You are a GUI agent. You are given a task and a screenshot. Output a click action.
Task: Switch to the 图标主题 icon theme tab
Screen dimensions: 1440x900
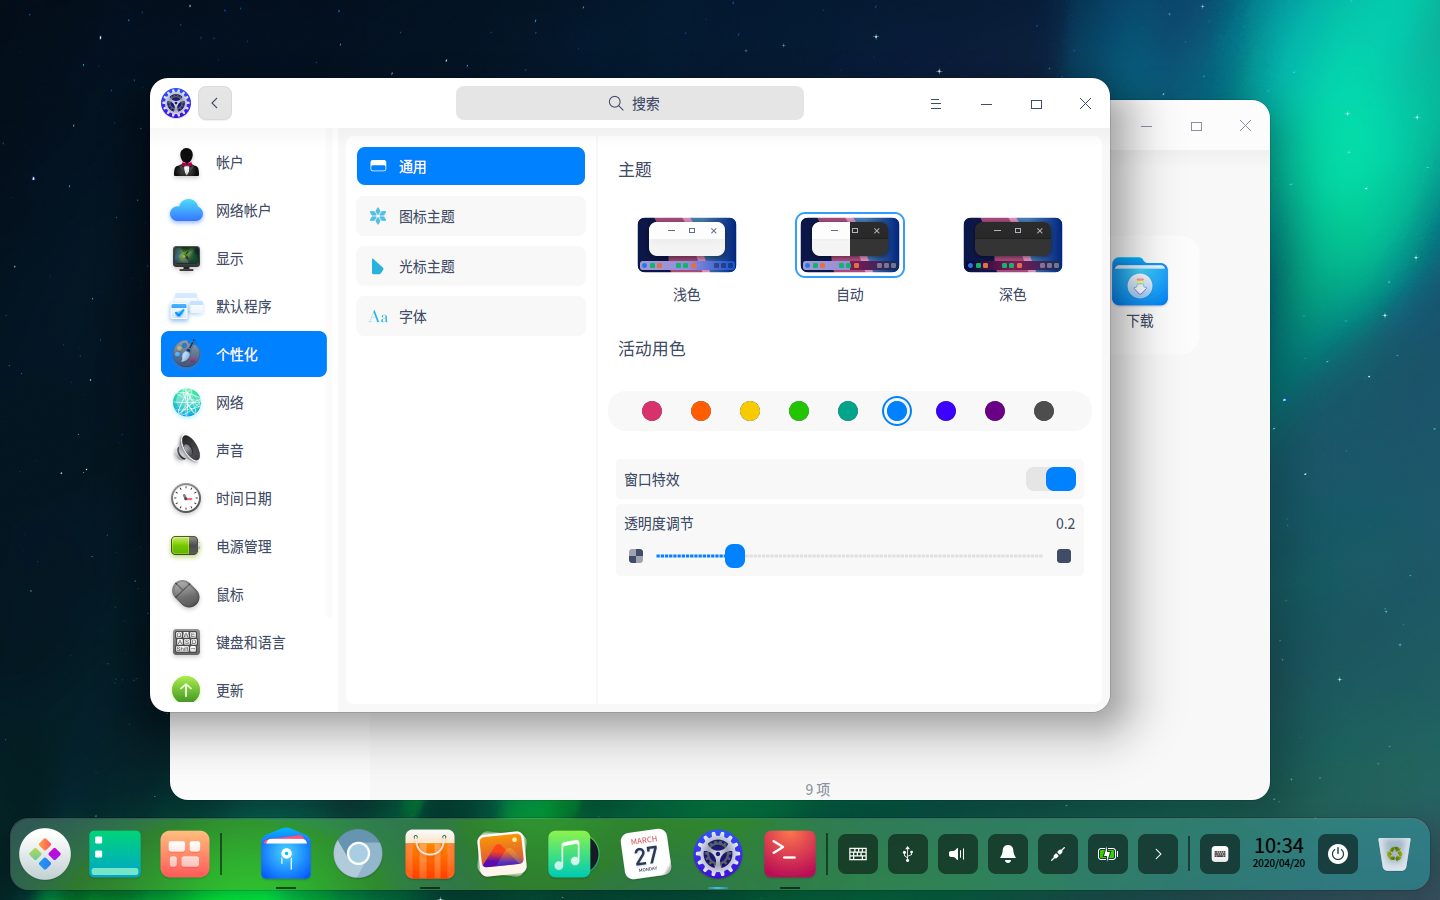(471, 216)
